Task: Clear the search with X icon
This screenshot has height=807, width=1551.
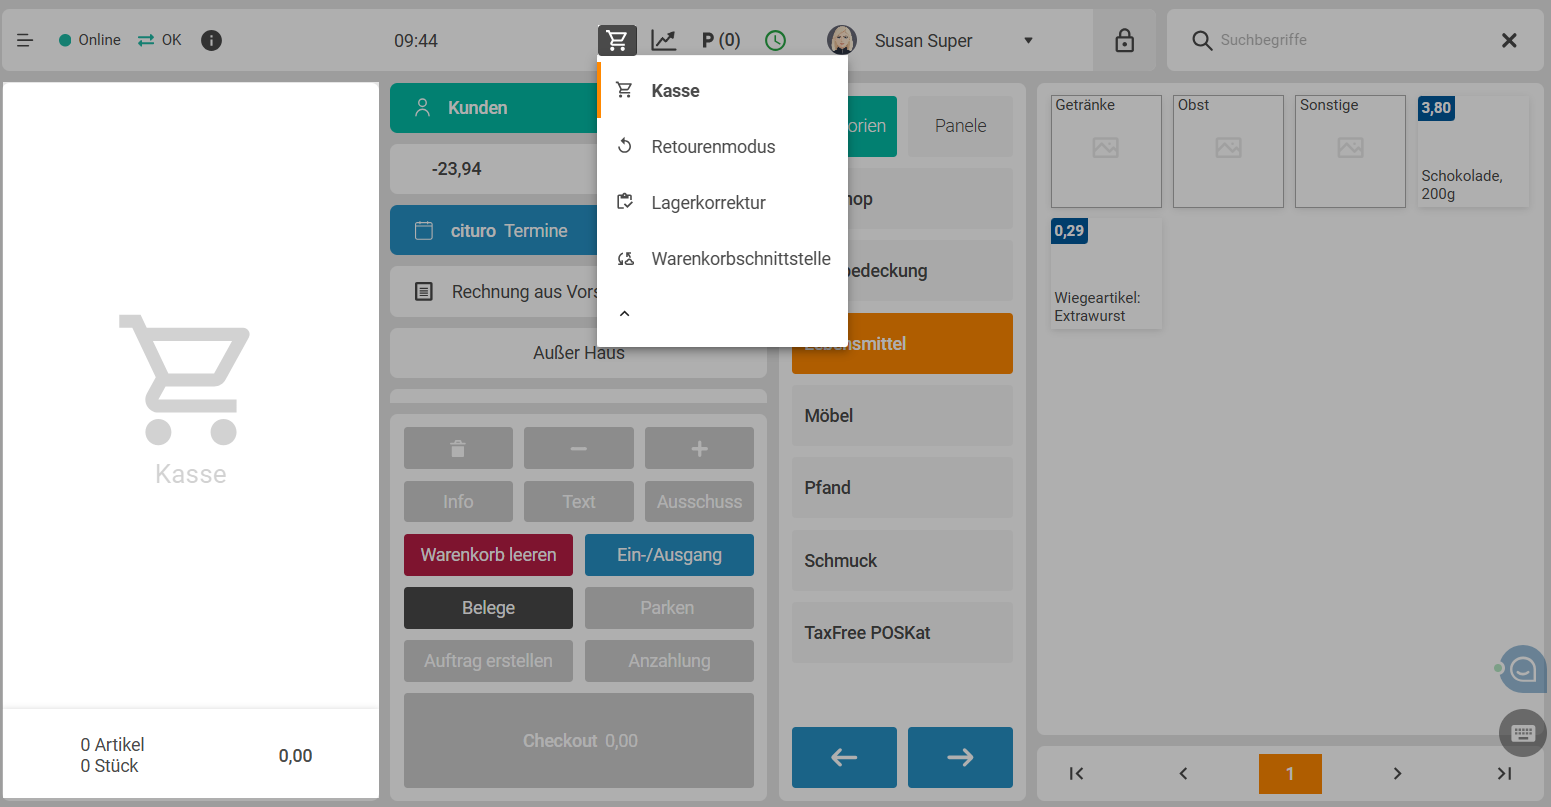Action: click(1509, 40)
